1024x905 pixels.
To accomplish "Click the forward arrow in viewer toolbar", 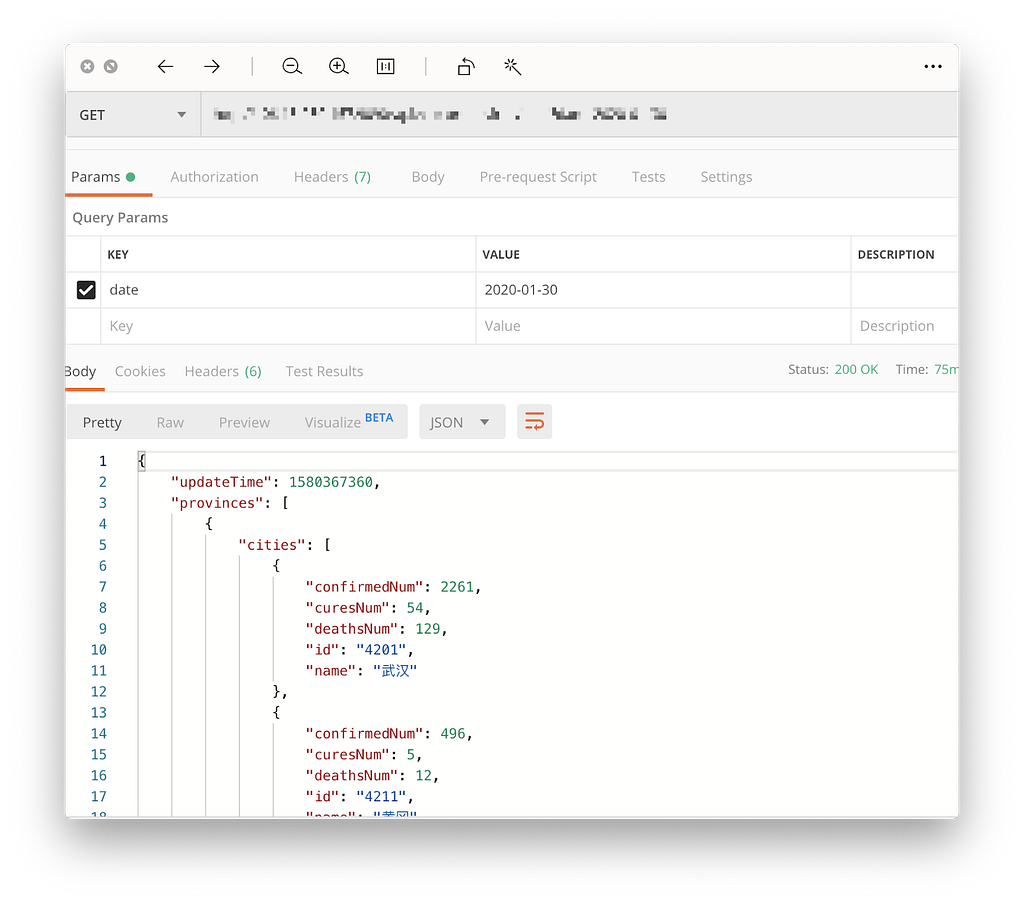I will (212, 67).
